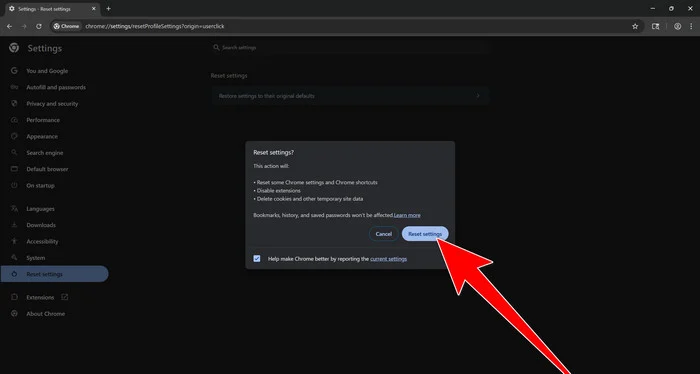Open On startup settings section
700x374 pixels.
[40, 186]
